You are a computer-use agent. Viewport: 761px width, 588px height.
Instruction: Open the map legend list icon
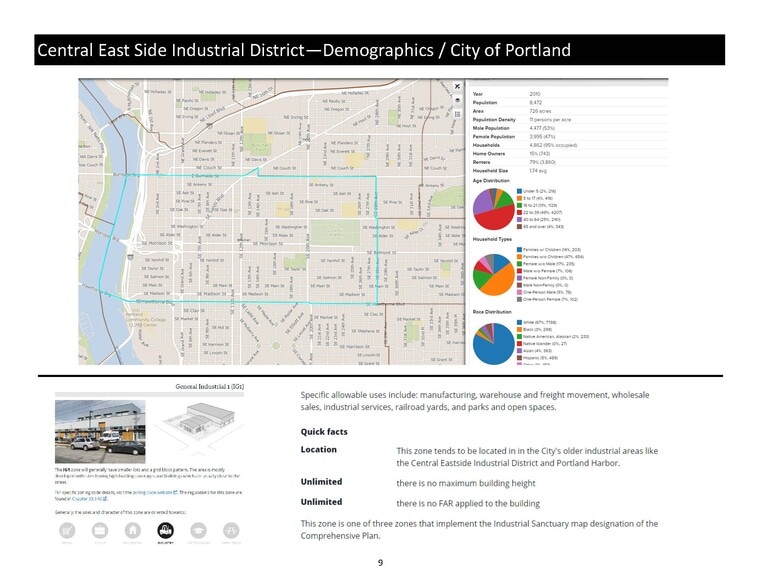[457, 114]
